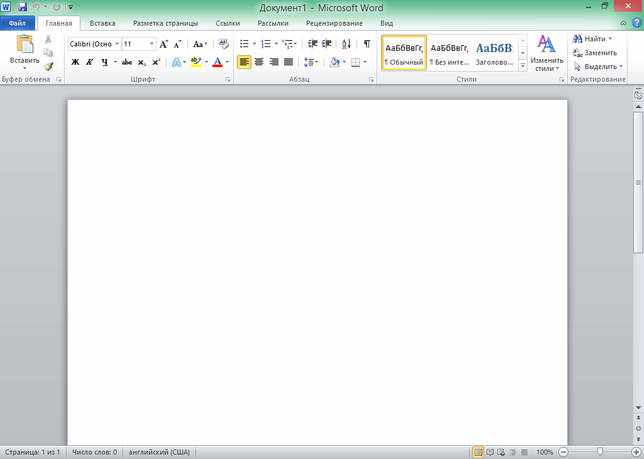This screenshot has width=644, height=459.
Task: Open the Calibri font name dropdown
Action: click(x=117, y=44)
